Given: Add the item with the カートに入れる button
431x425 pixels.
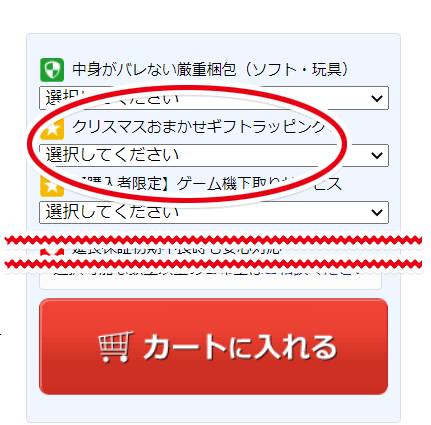Looking at the screenshot, I should pyautogui.click(x=213, y=347).
